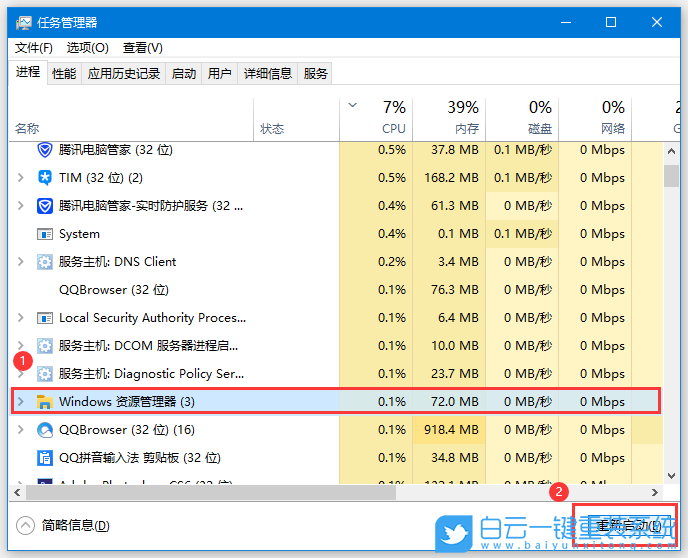Click the Windows 资源管理器 folder icon
This screenshot has width=688, height=558.
tap(44, 402)
